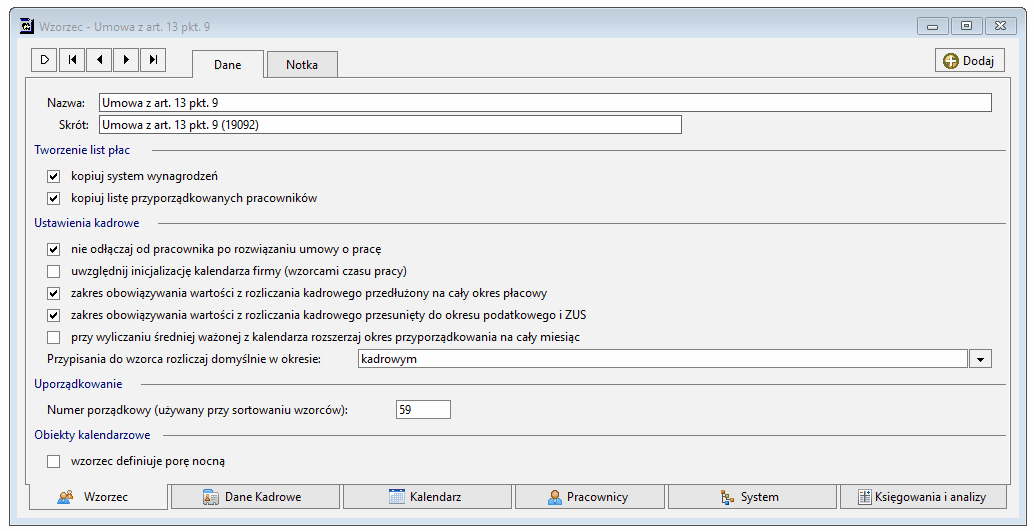Viewport: 1034px width, 531px height.
Task: Uncheck kopiuj system wynagrodzeń
Action: tap(53, 176)
